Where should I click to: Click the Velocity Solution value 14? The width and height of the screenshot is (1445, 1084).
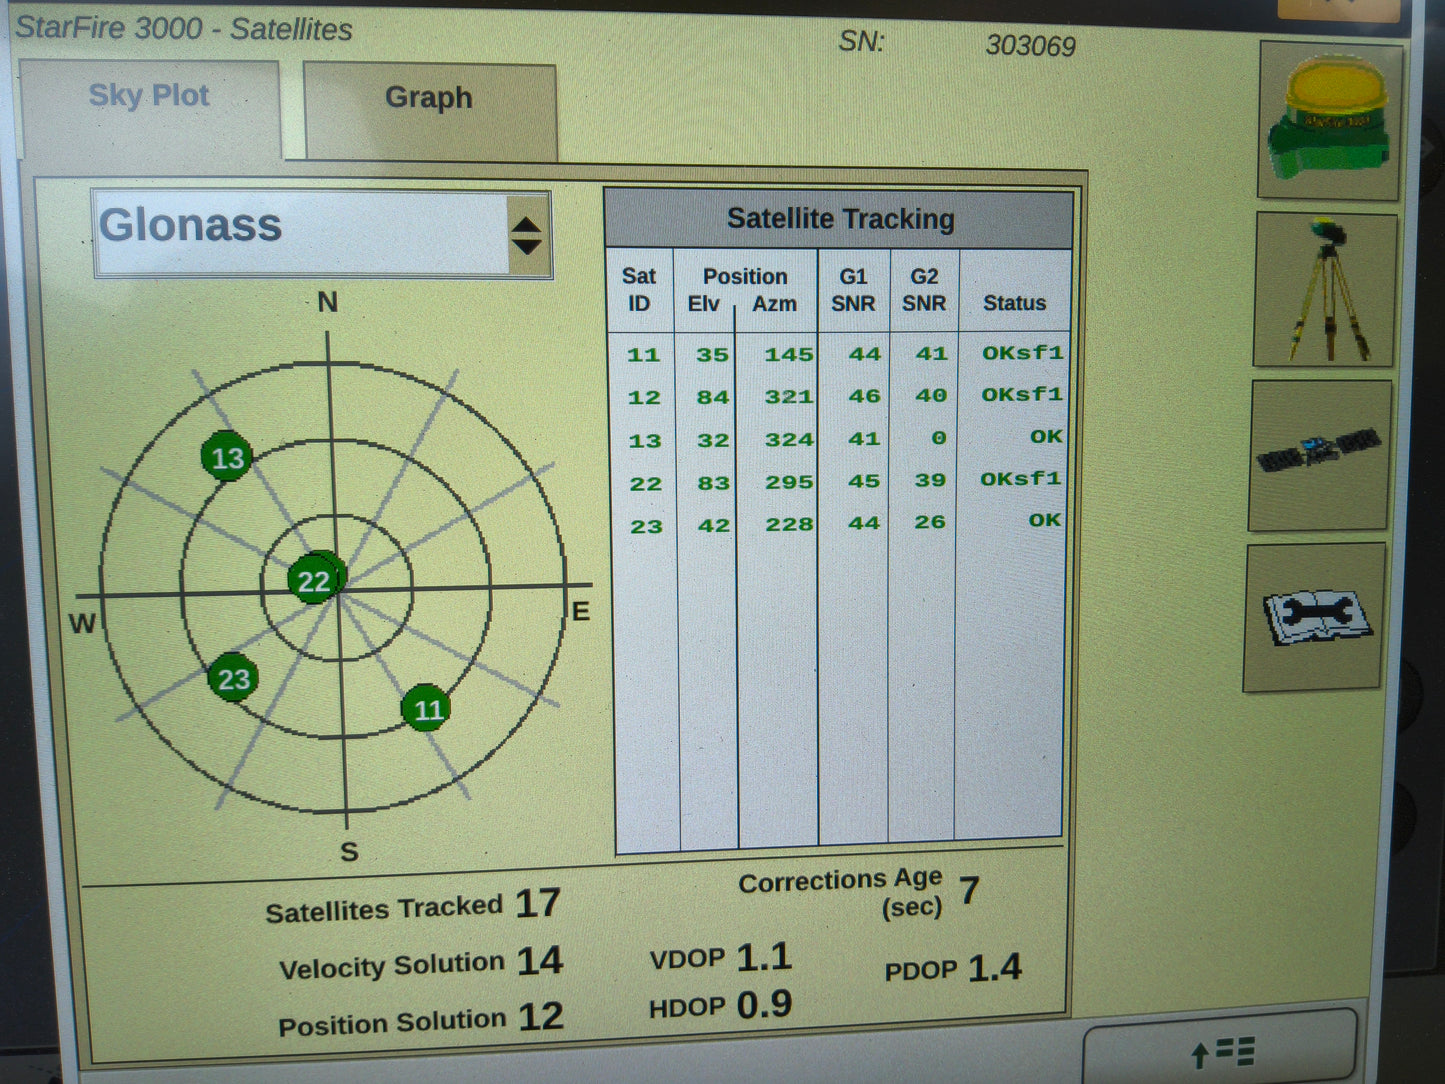tap(540, 960)
